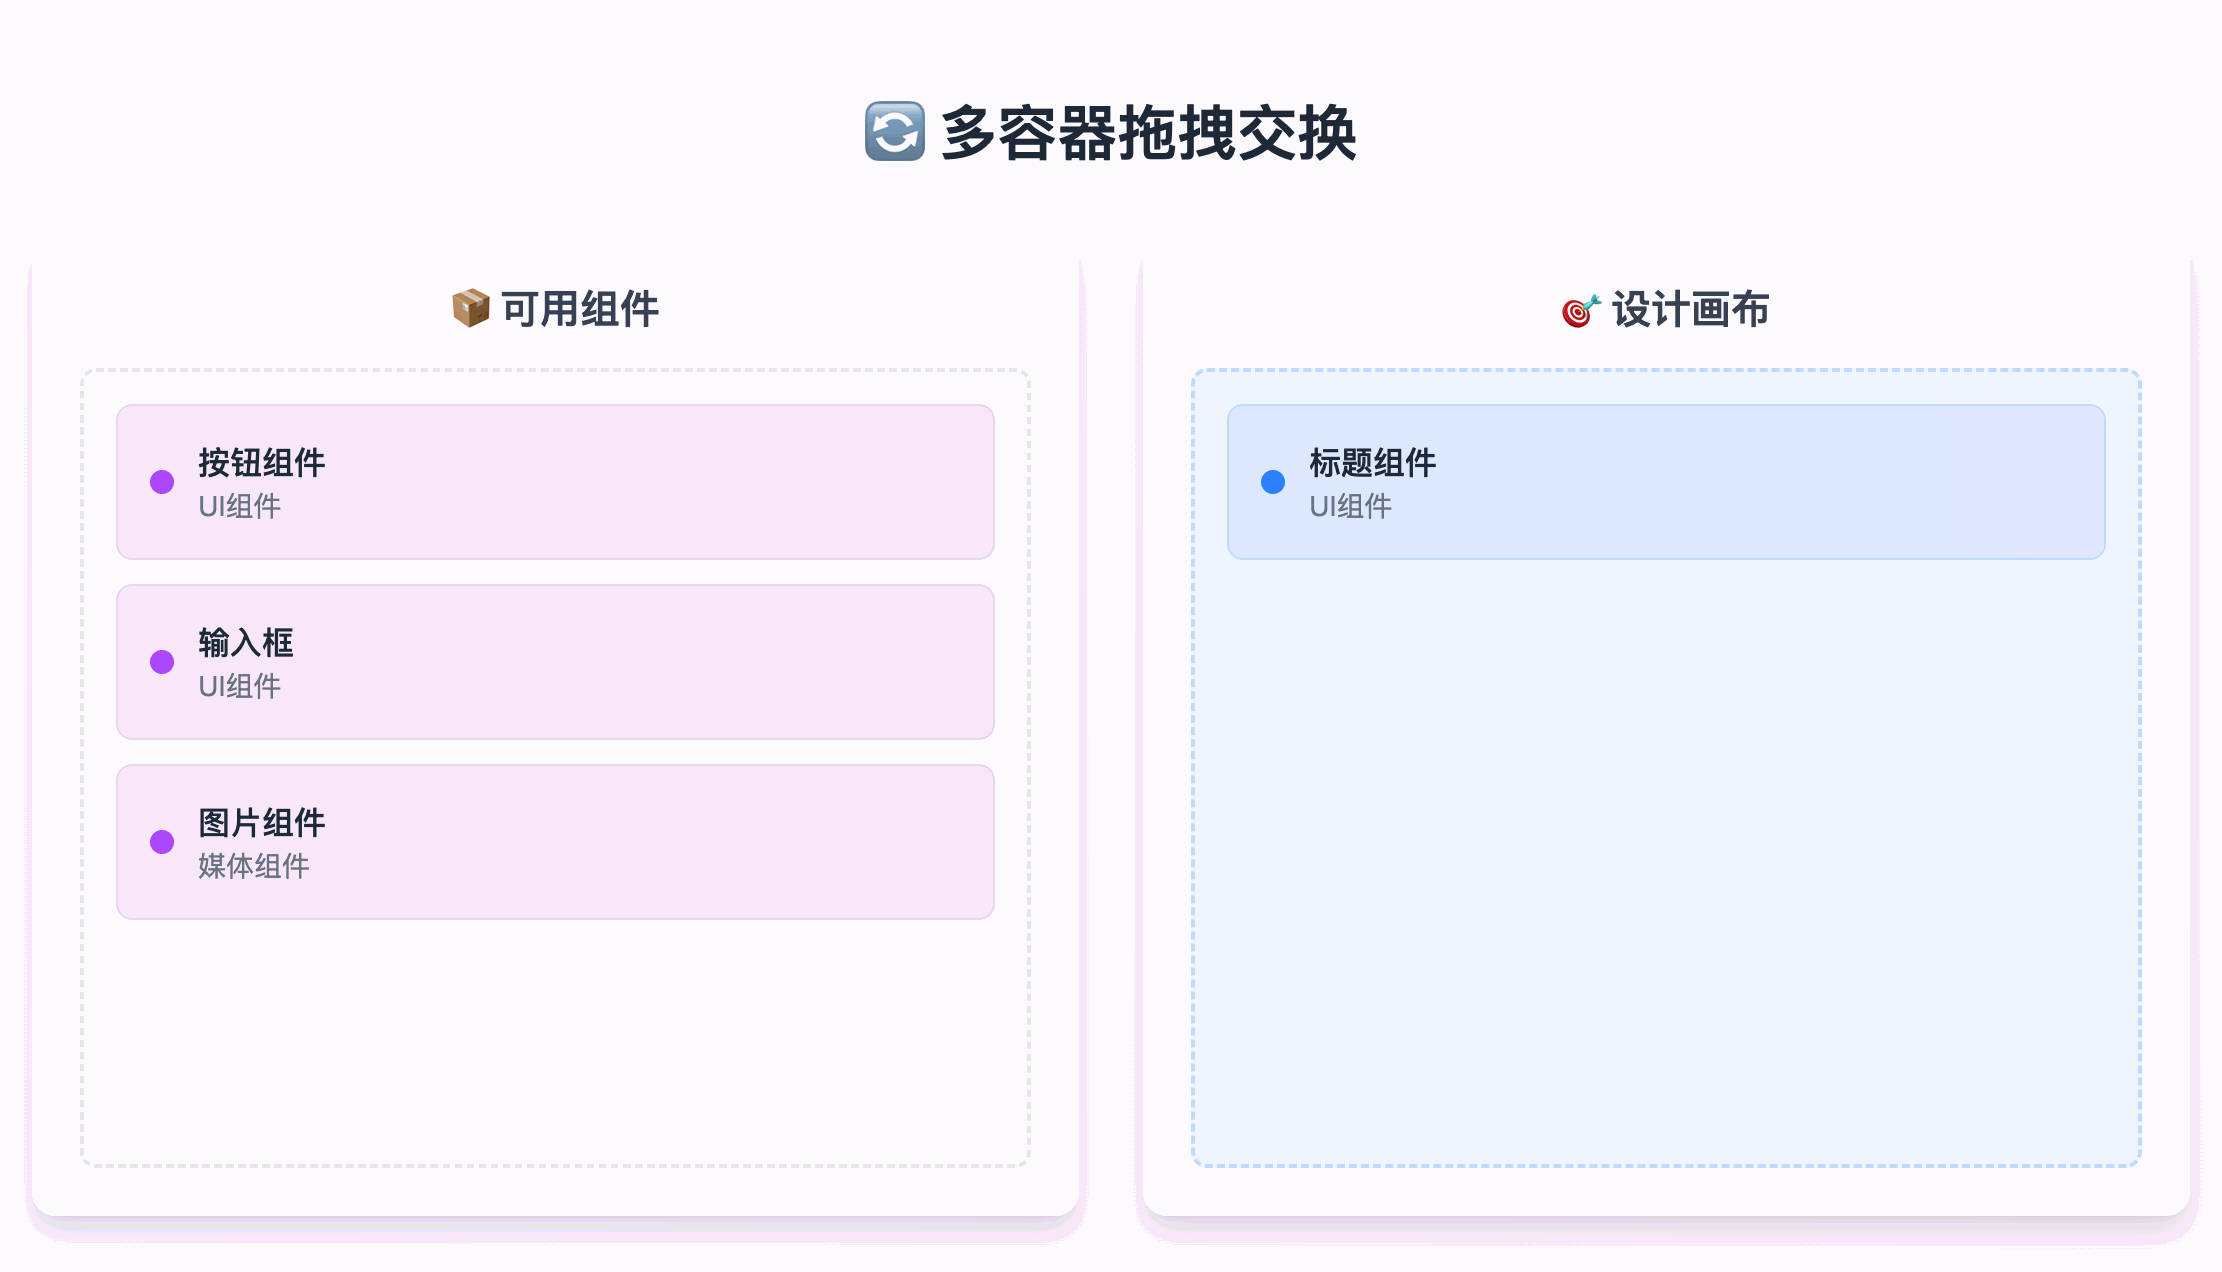This screenshot has height=1272, width=2222.
Task: Select the 标题组件 card on canvas
Action: [1666, 482]
